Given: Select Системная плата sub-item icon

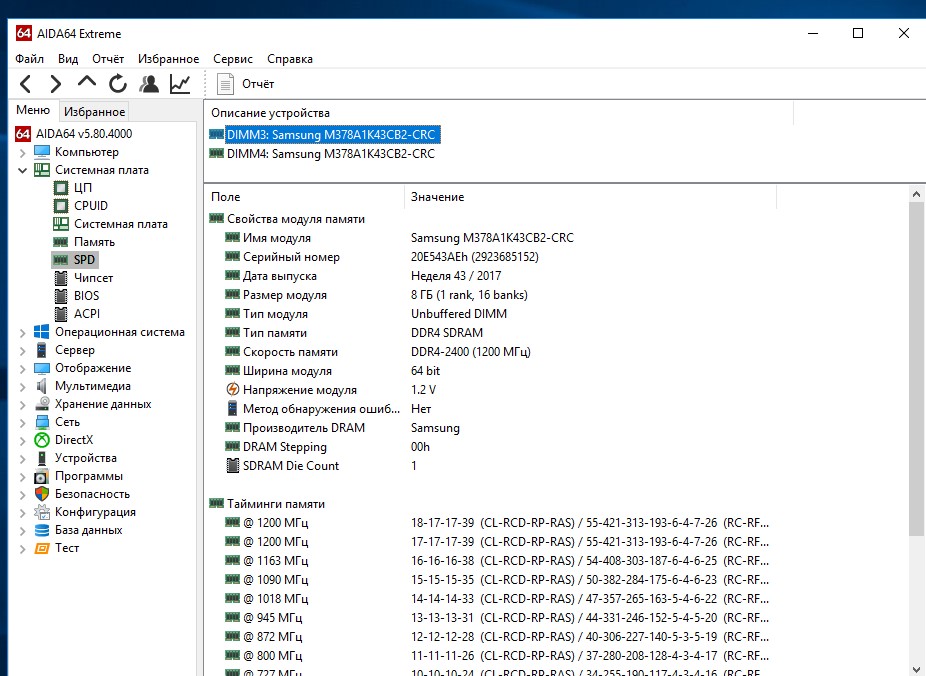Looking at the screenshot, I should pos(61,224).
